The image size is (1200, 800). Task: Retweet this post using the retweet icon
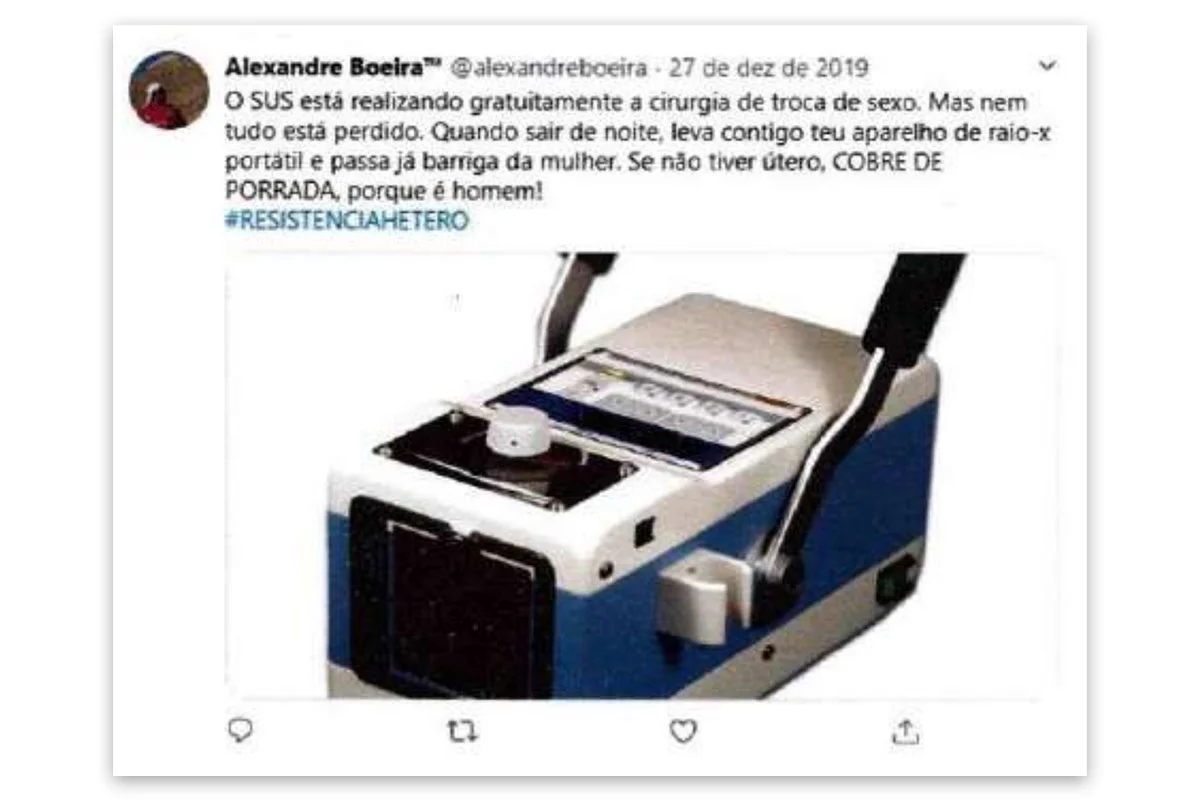[x=461, y=733]
